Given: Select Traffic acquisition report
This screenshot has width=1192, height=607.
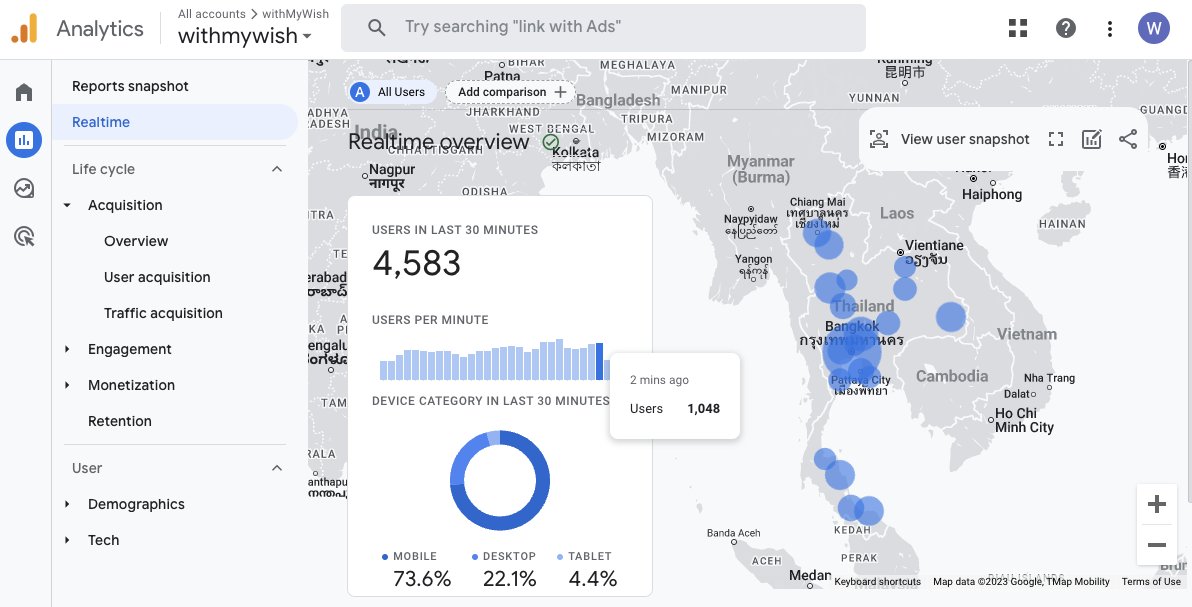Looking at the screenshot, I should click(163, 313).
